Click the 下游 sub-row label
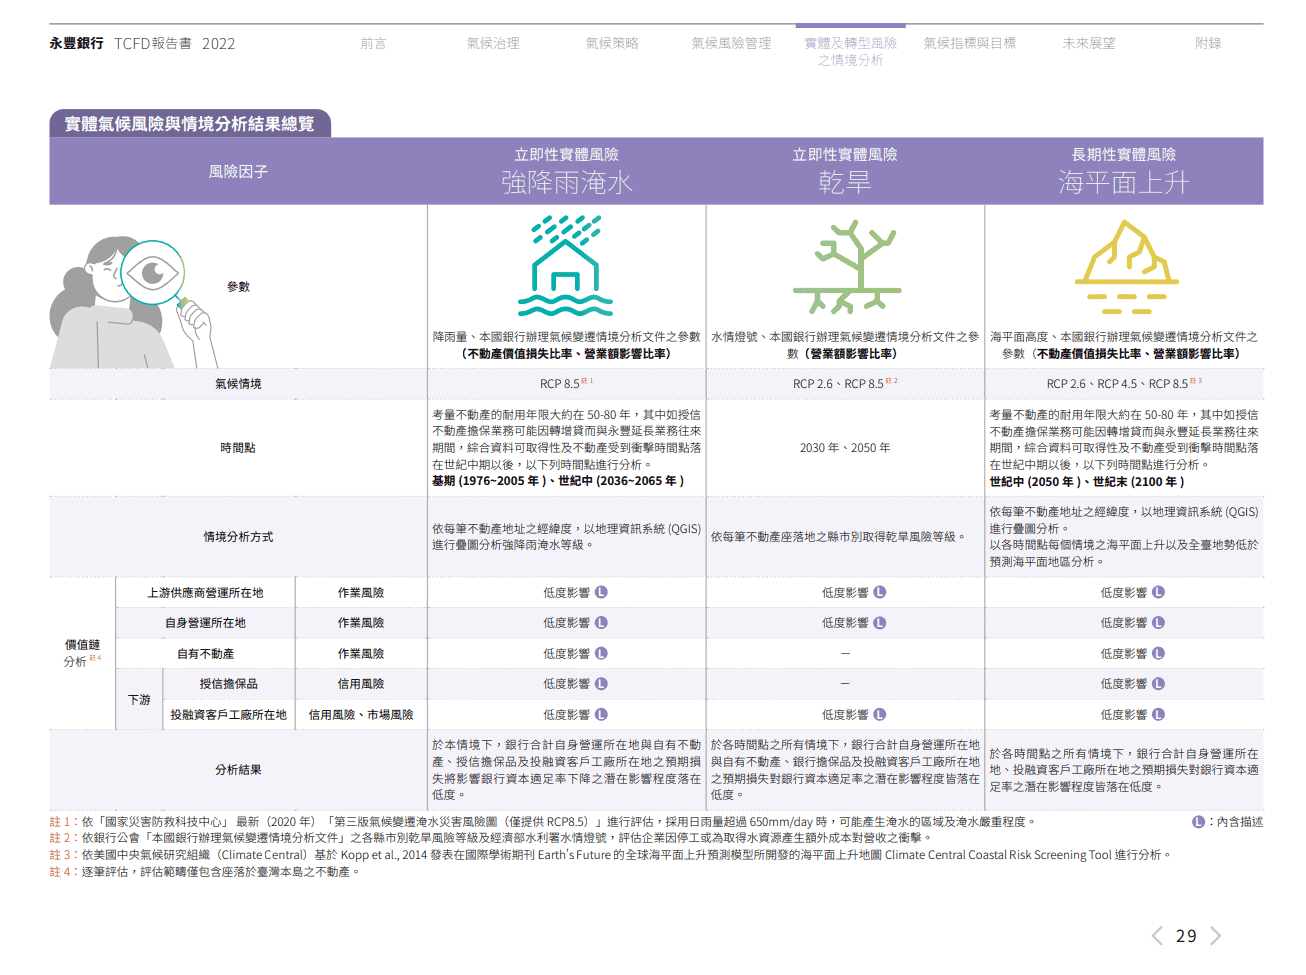 point(139,700)
